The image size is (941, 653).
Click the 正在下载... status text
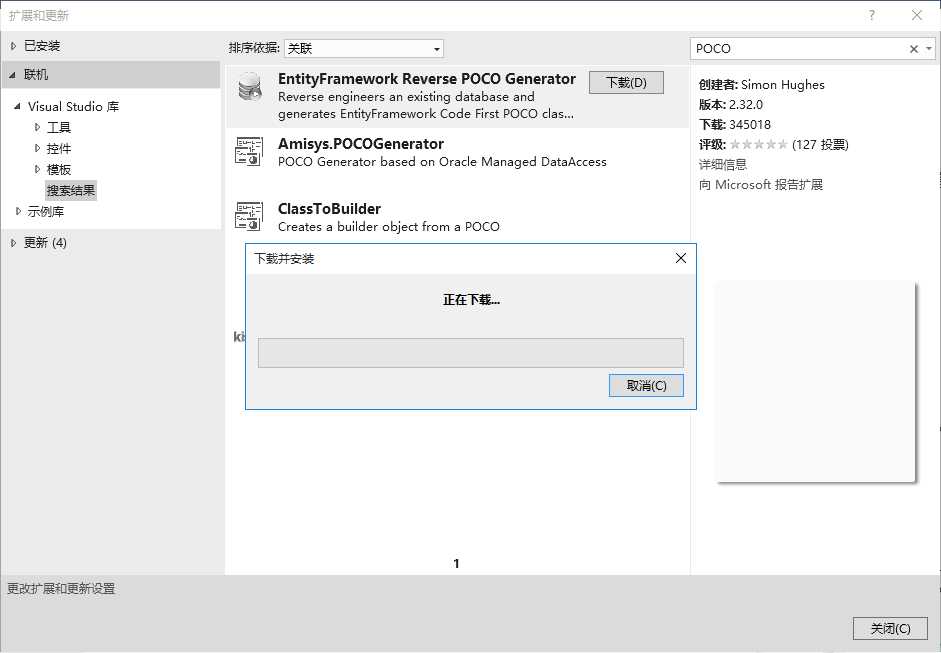471,299
